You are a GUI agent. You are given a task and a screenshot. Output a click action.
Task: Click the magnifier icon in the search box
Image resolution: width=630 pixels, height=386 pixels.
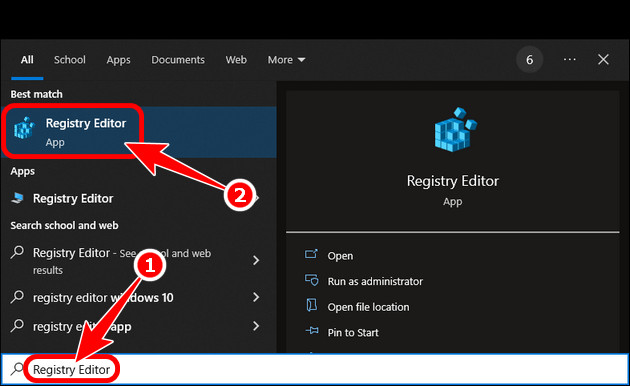[17, 369]
